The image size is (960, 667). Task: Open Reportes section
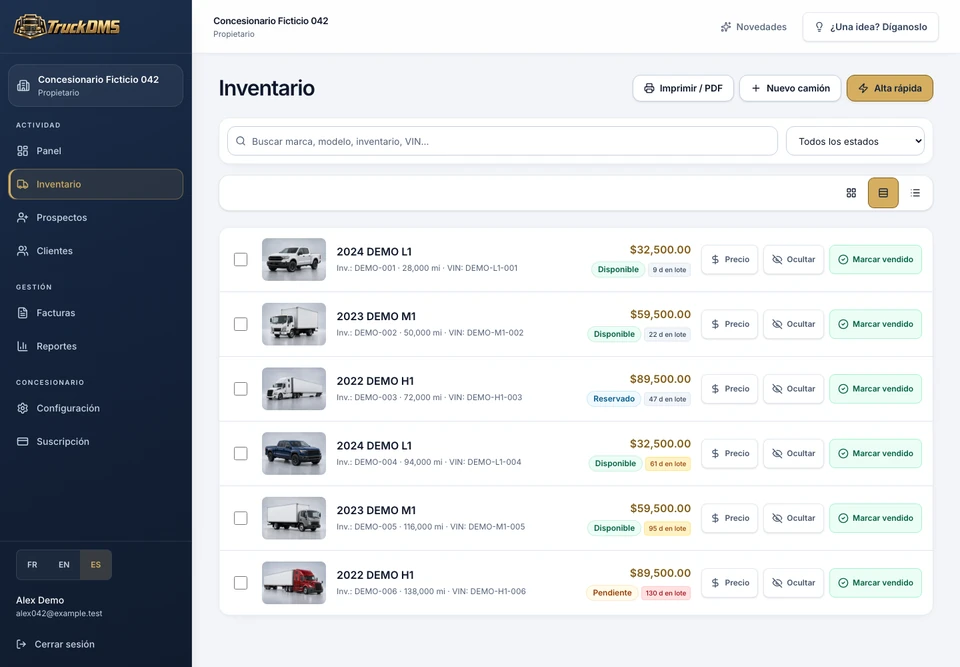coord(96,346)
